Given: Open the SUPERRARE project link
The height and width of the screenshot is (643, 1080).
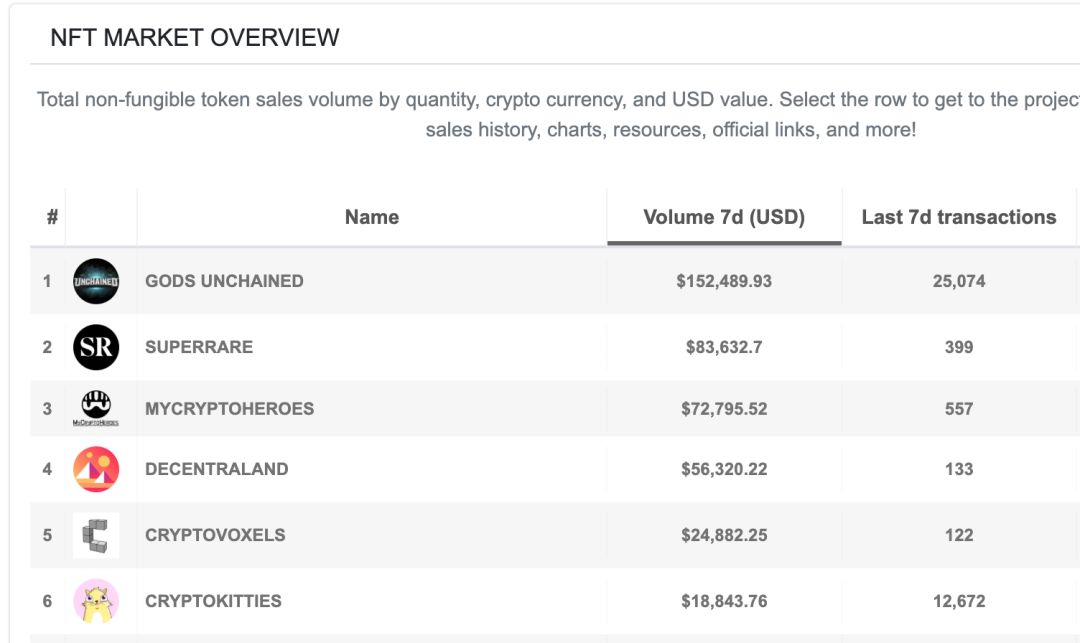Looking at the screenshot, I should 199,347.
